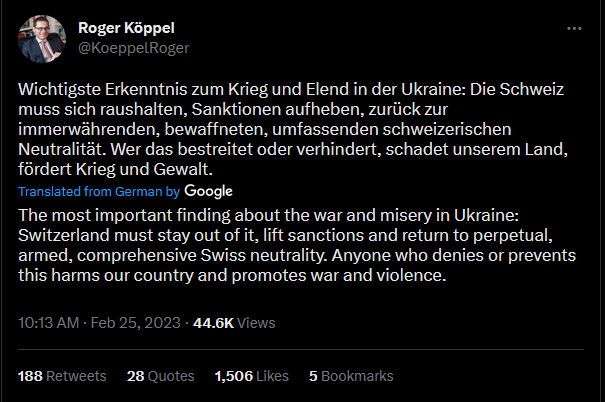Open the 10:13 AM timestamp link

click(49, 323)
